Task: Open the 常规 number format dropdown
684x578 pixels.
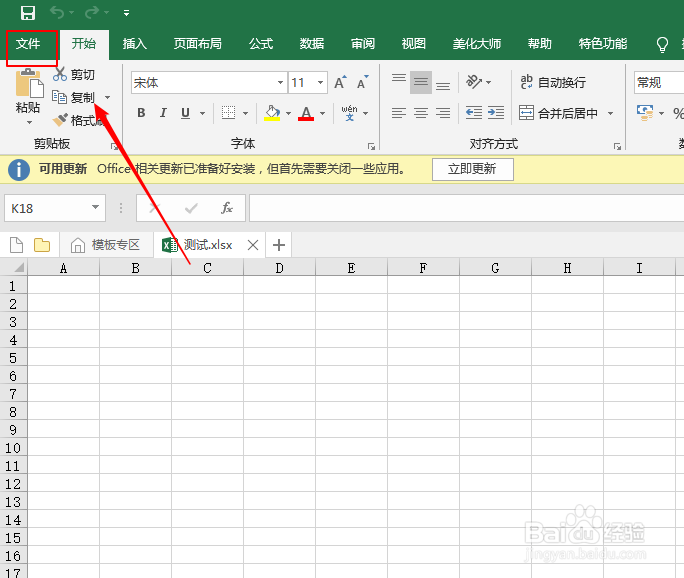Action: tap(659, 82)
